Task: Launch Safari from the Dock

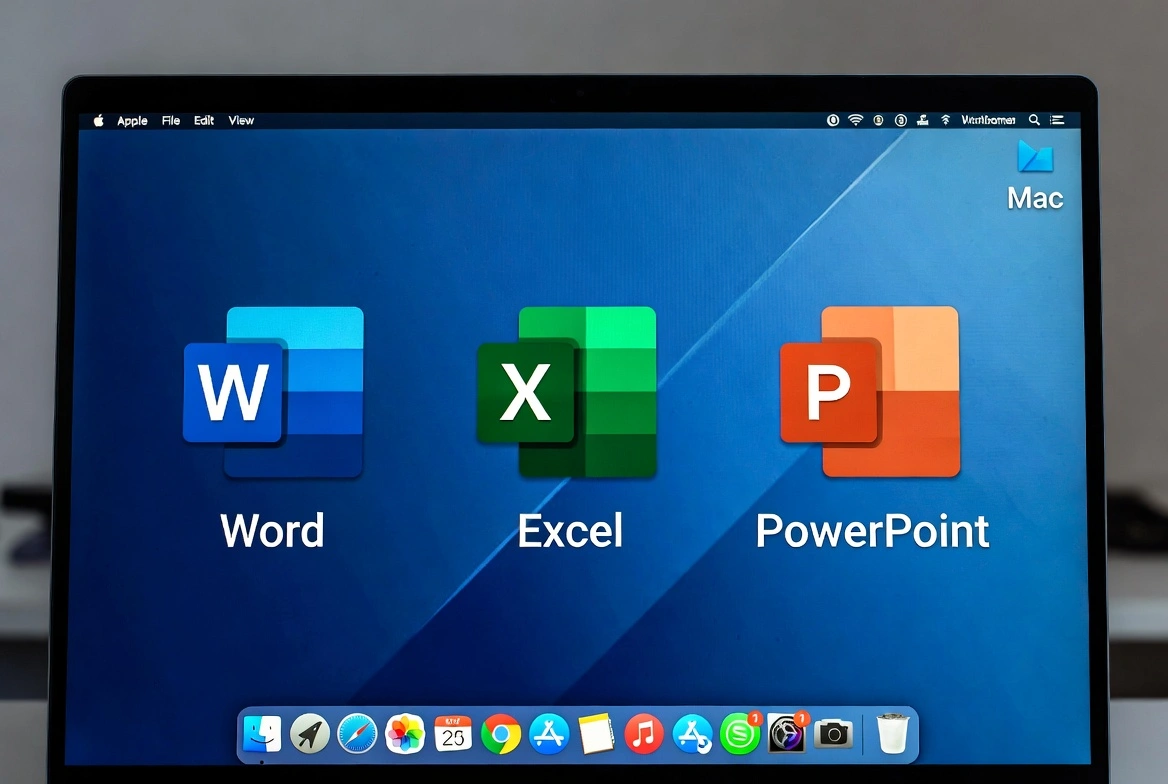Action: pos(357,733)
